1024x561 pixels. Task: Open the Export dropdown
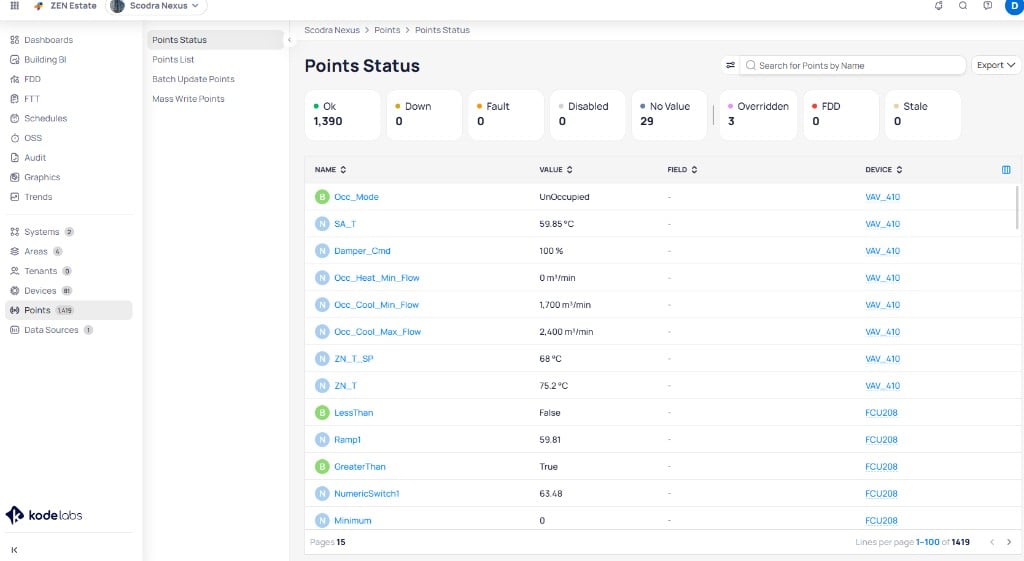pyautogui.click(x=996, y=65)
